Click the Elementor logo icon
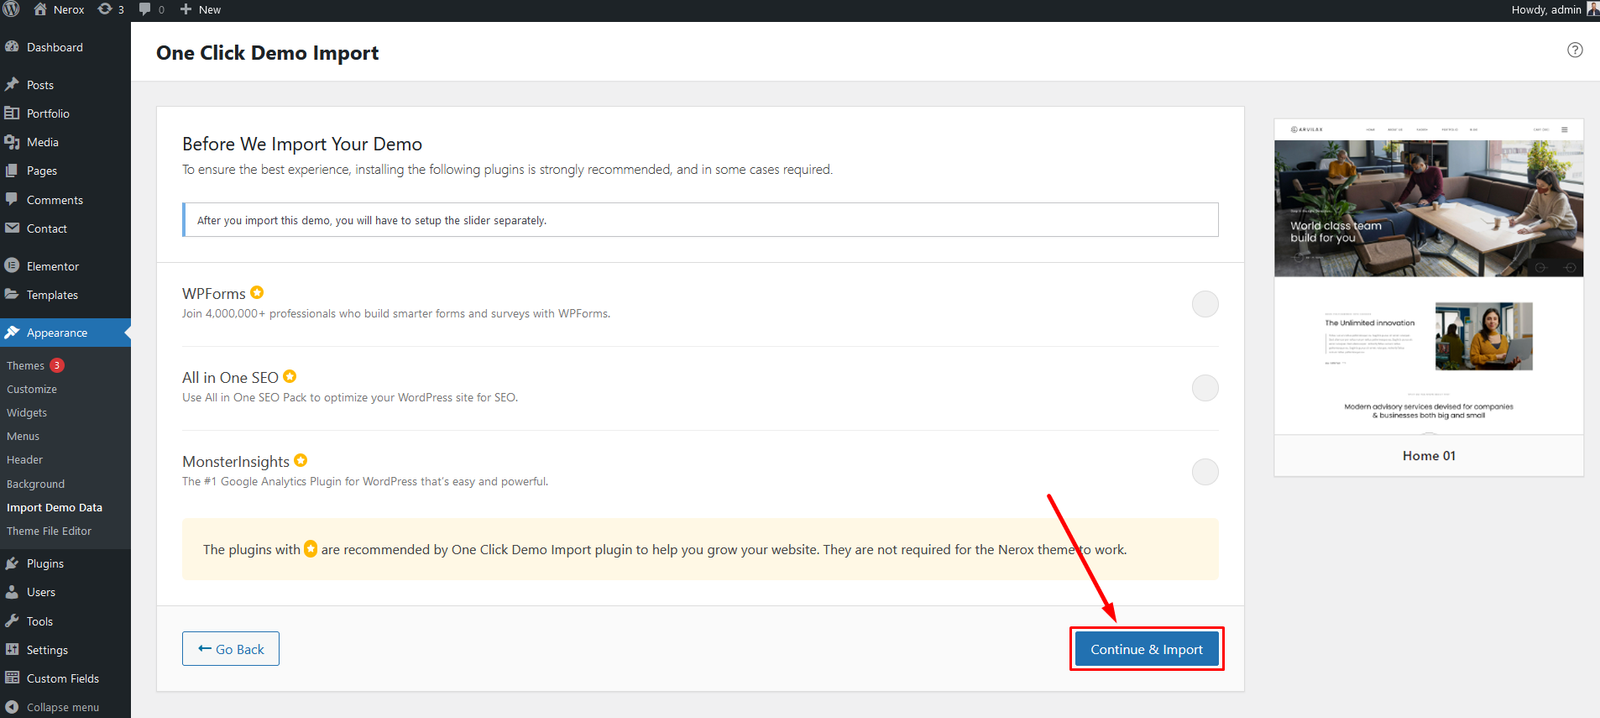Image resolution: width=1600 pixels, height=718 pixels. coord(12,266)
